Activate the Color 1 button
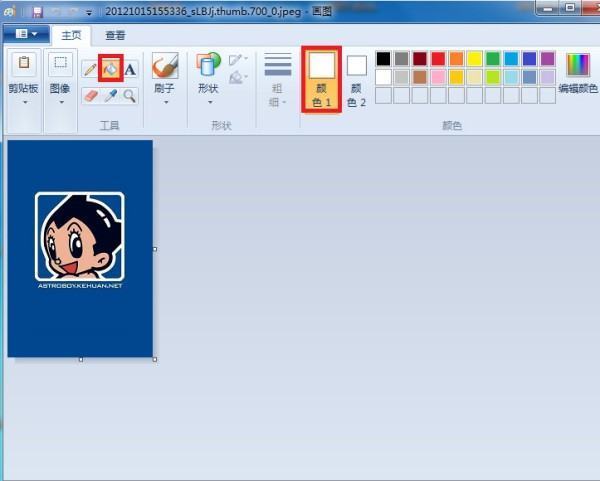 (x=321, y=80)
